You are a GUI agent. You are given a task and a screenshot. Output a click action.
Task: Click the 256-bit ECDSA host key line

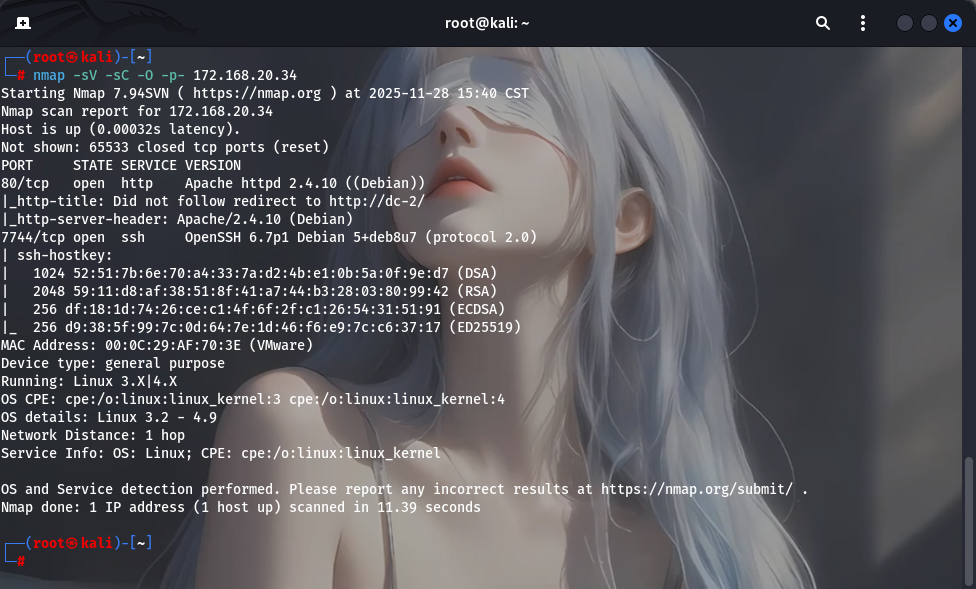point(253,309)
